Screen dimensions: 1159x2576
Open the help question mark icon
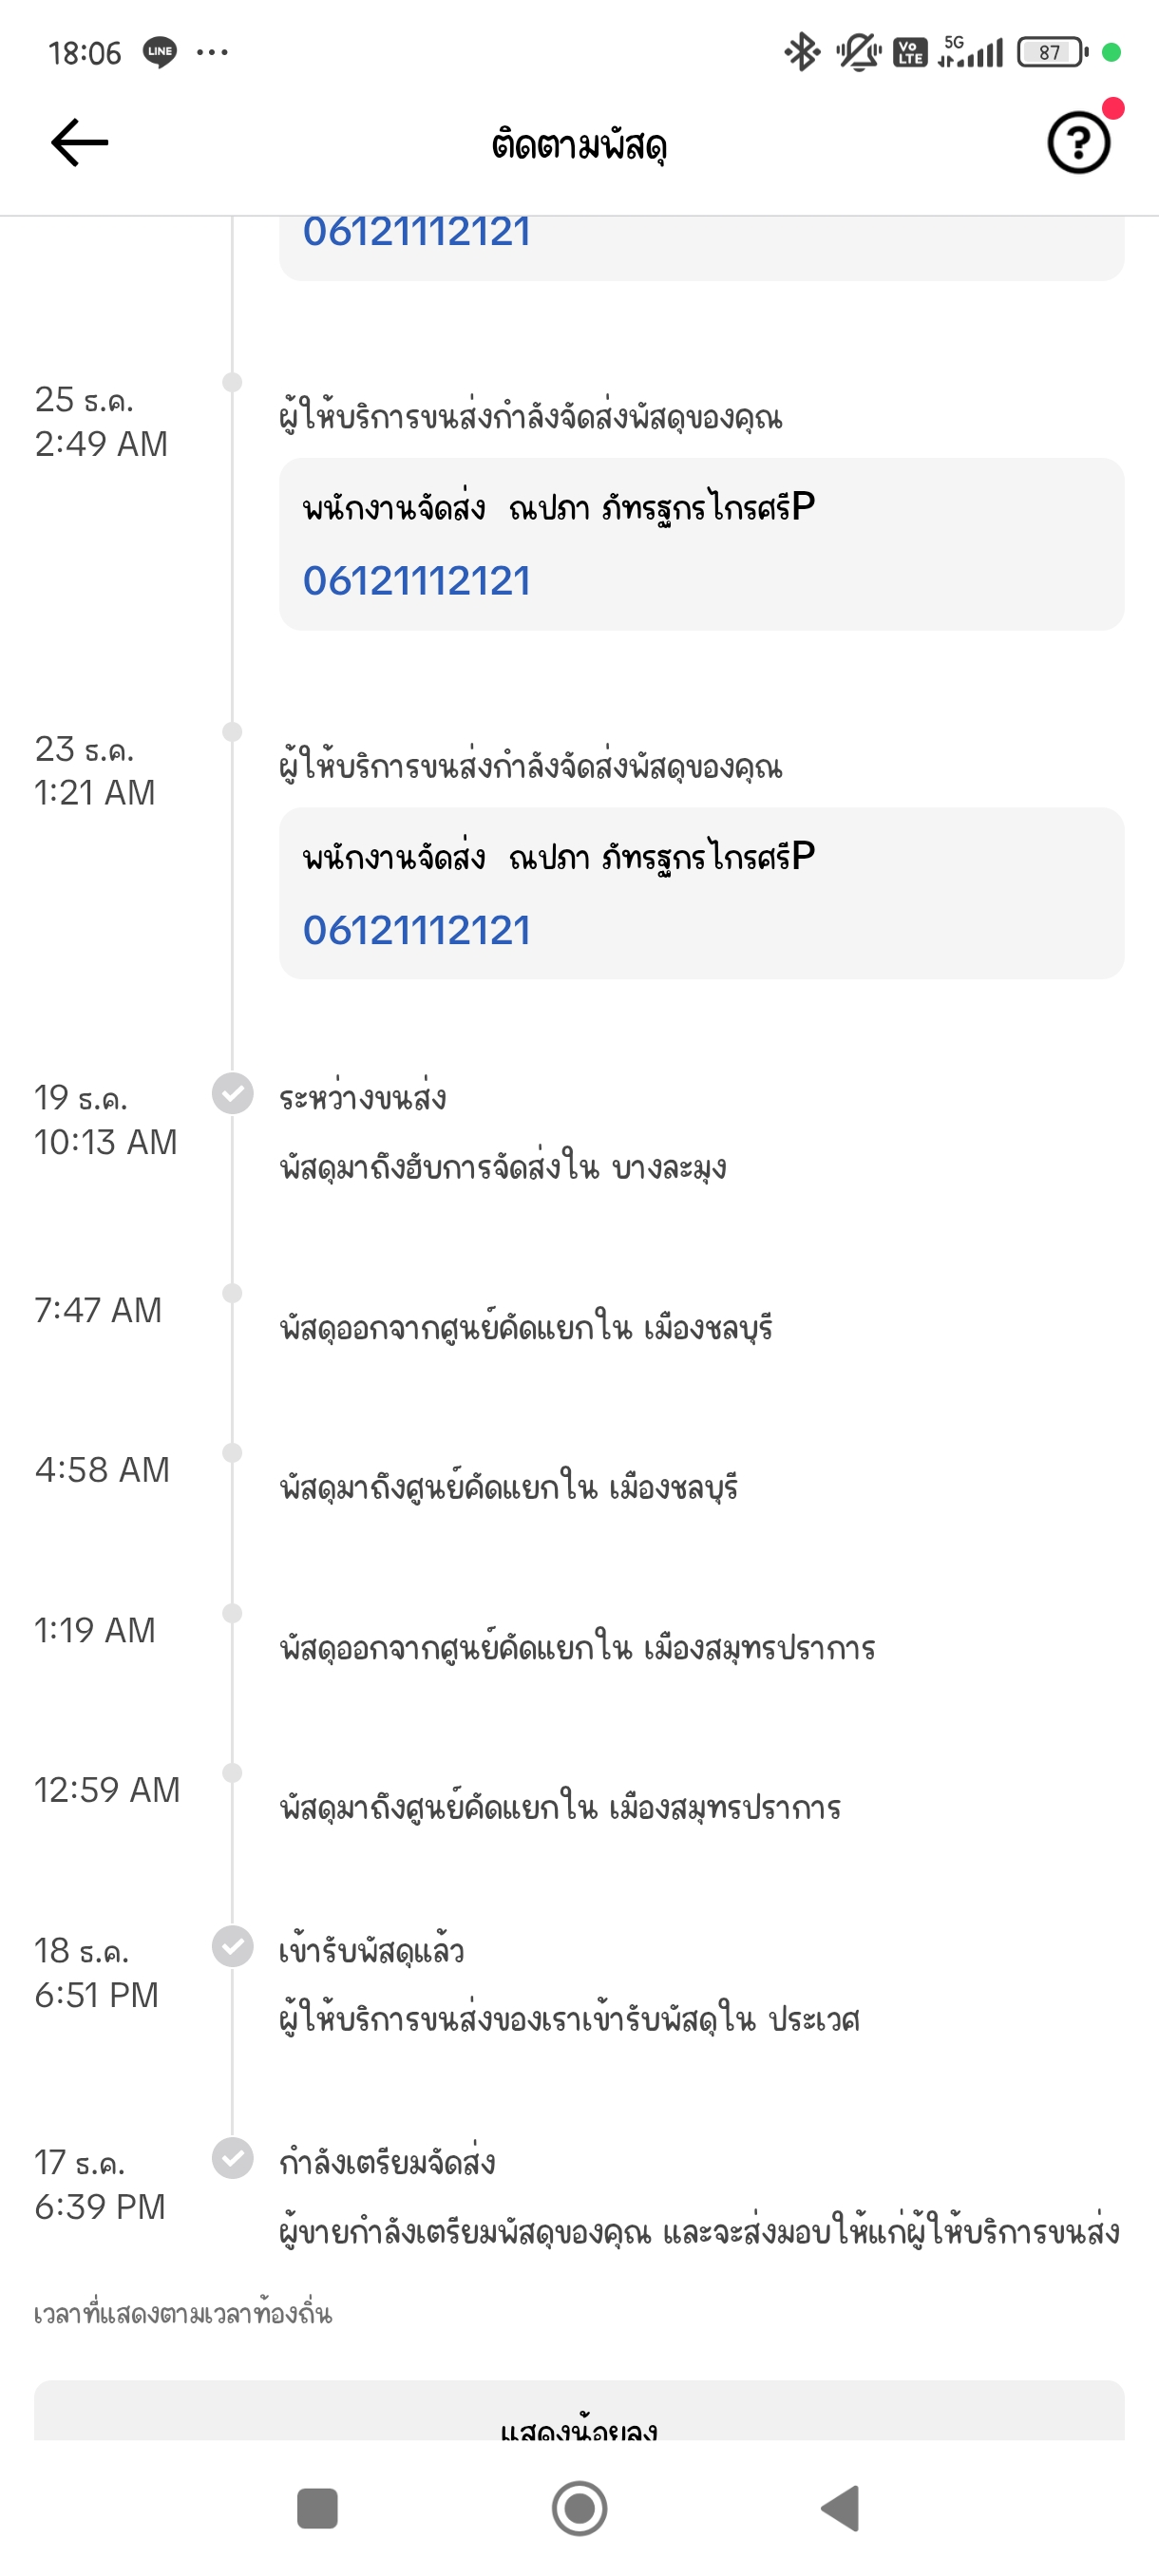1078,143
